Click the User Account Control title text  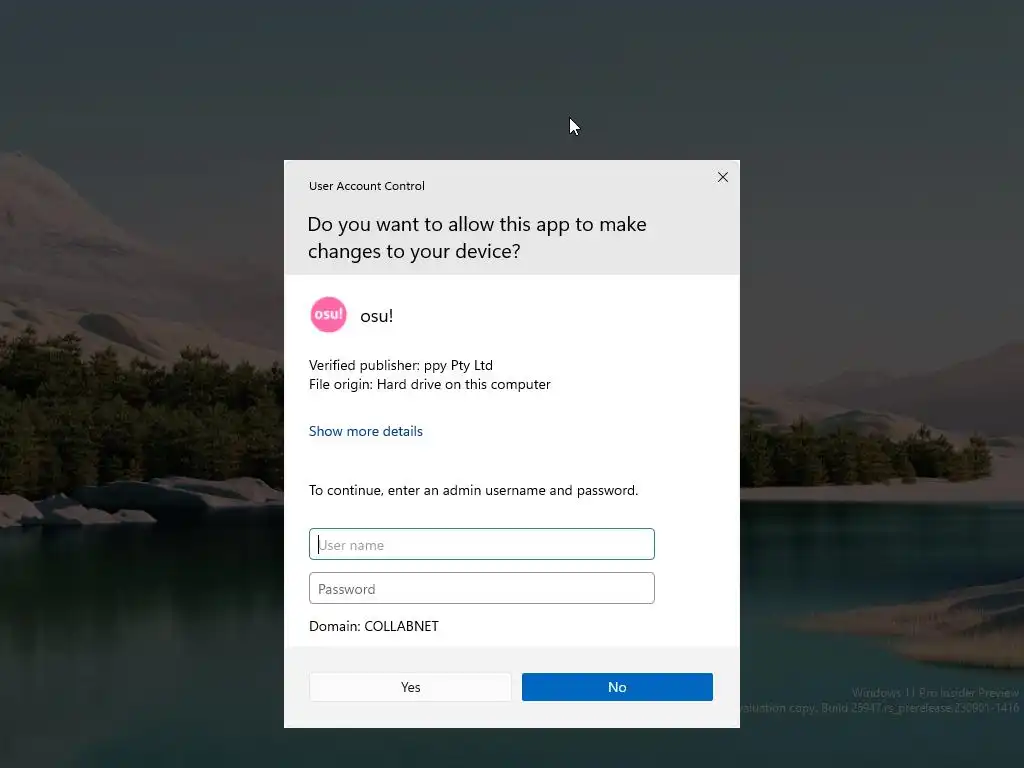pos(366,186)
